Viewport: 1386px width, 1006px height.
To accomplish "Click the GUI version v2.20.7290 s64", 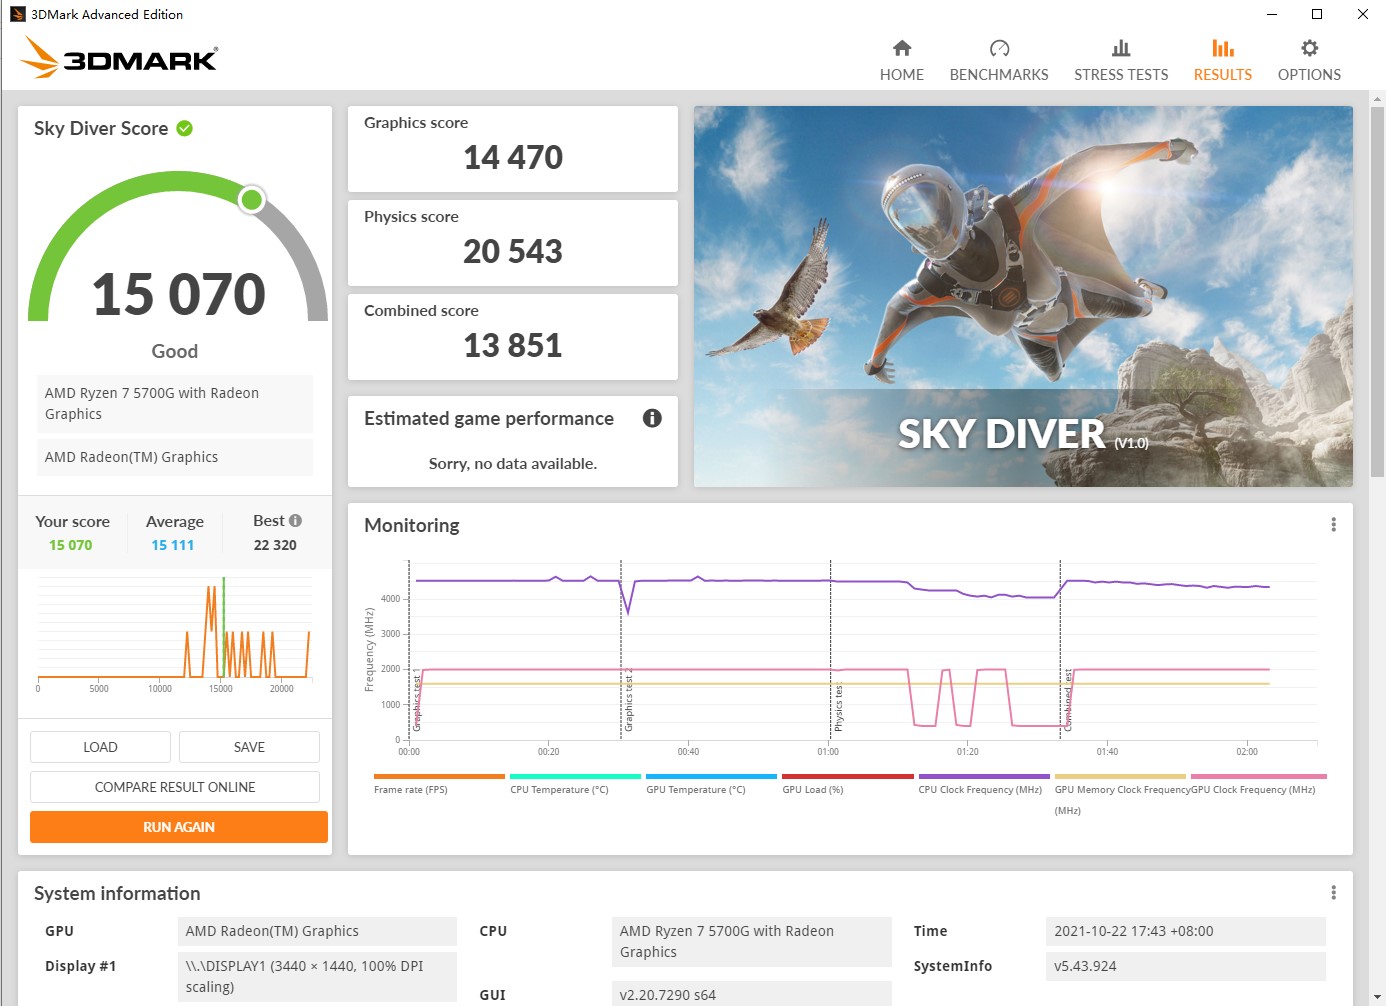I will (x=752, y=994).
